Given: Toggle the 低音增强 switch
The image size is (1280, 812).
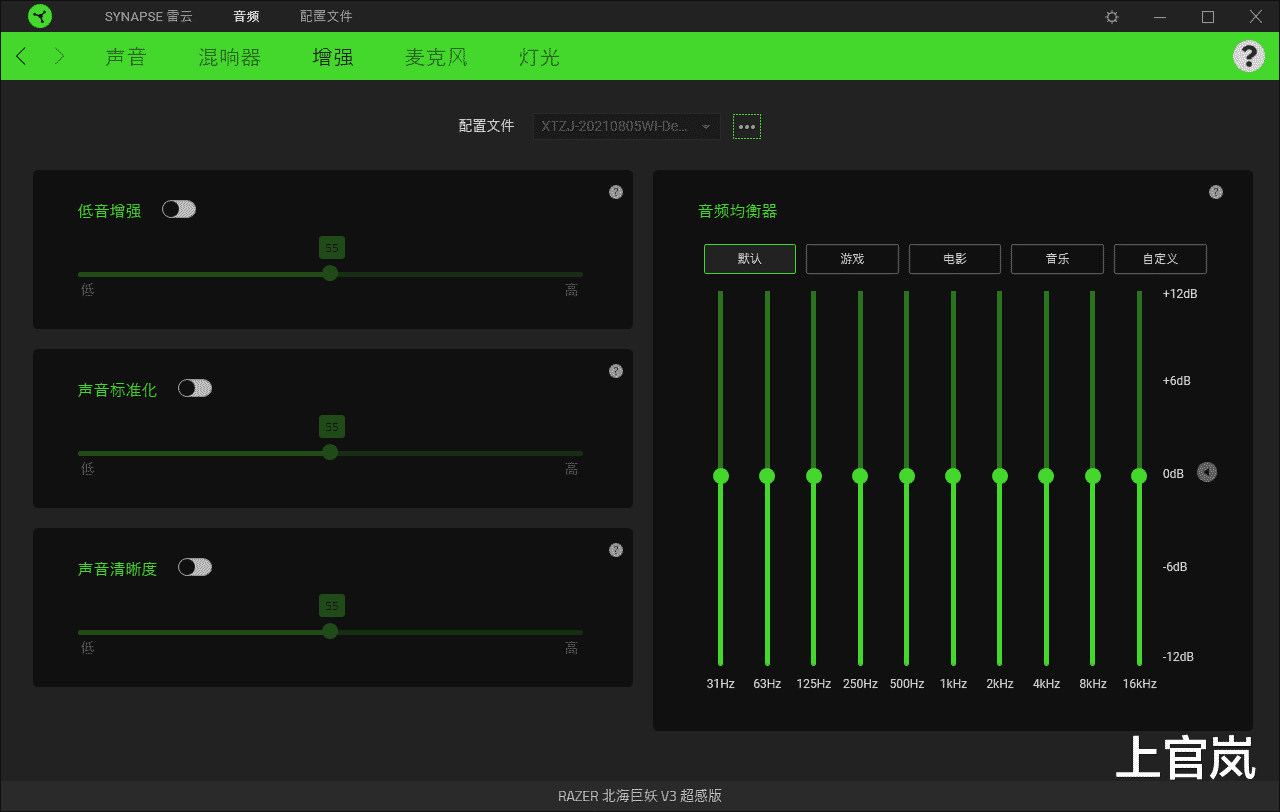Looking at the screenshot, I should pos(179,209).
